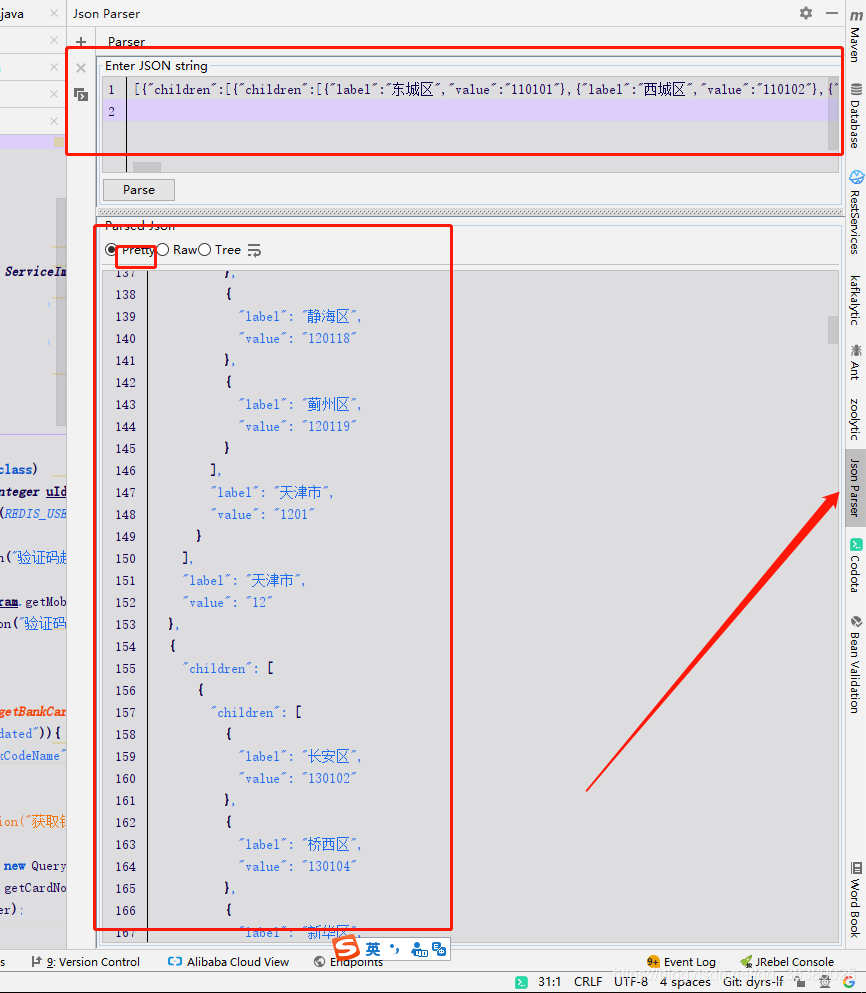866x993 pixels.
Task: Click inside Enter JSON string input line 1
Action: (x=481, y=89)
